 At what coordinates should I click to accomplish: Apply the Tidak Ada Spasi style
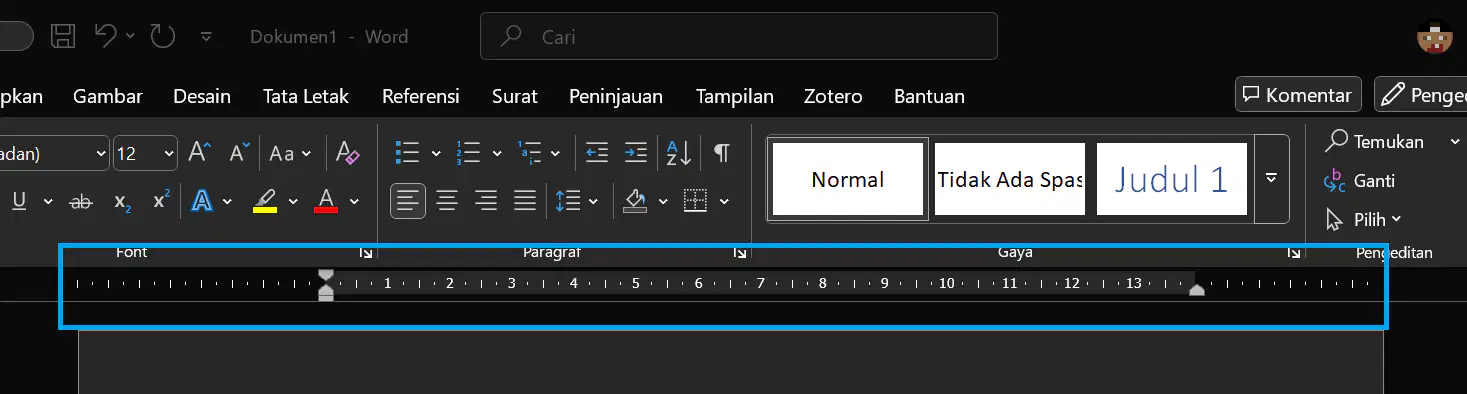pyautogui.click(x=1010, y=179)
